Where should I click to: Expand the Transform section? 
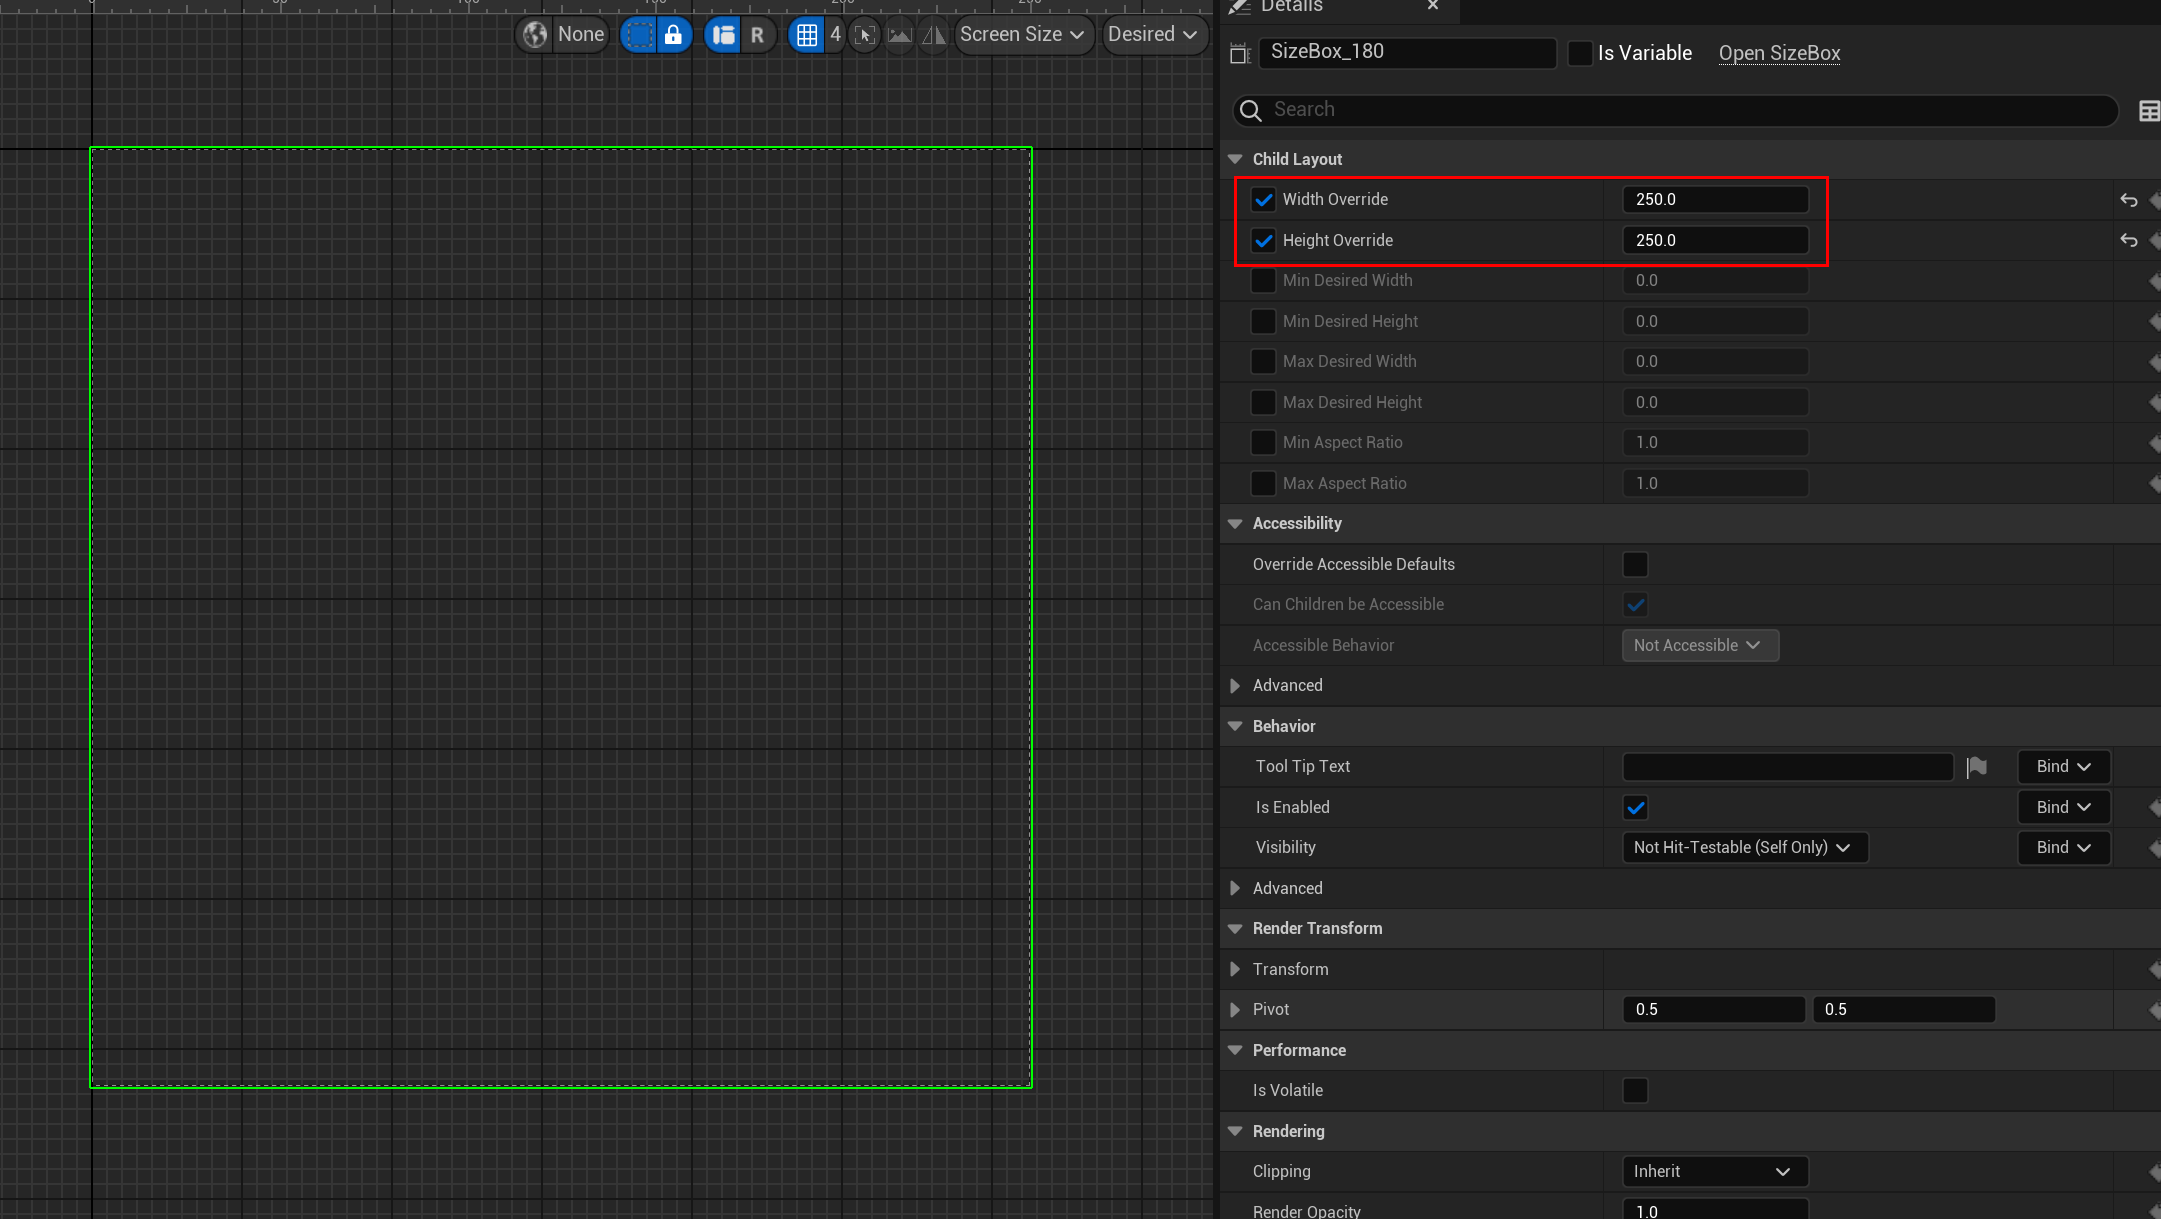[x=1235, y=970]
